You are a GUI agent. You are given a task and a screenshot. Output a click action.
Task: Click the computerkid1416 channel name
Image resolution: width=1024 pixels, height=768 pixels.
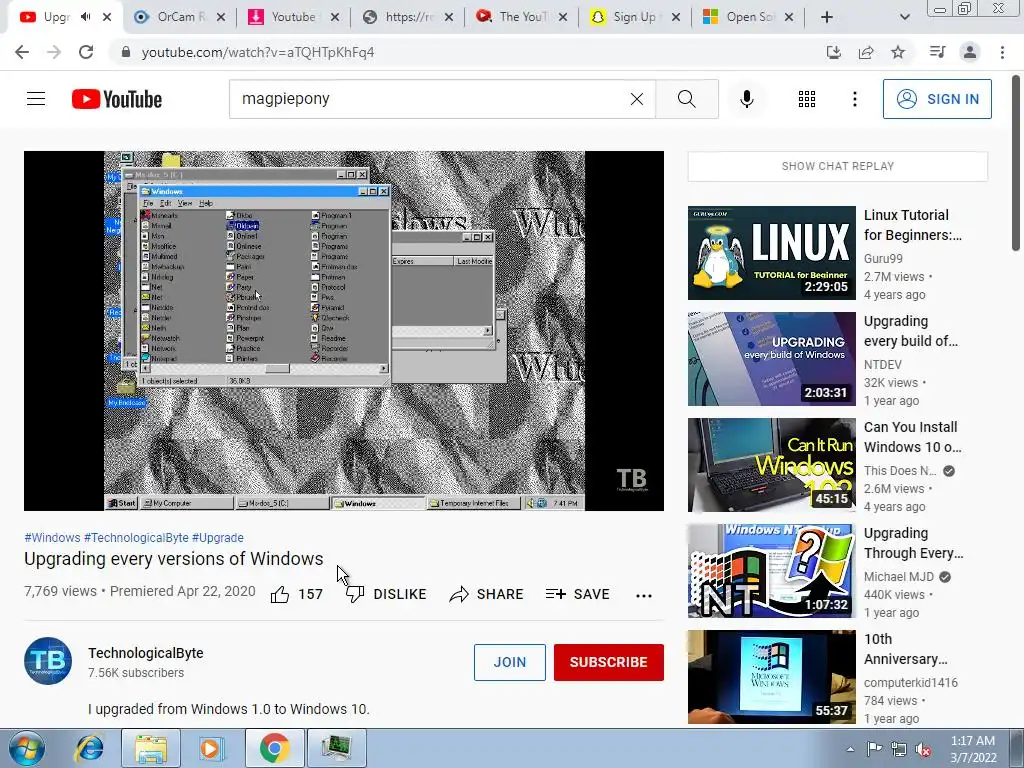coord(910,682)
